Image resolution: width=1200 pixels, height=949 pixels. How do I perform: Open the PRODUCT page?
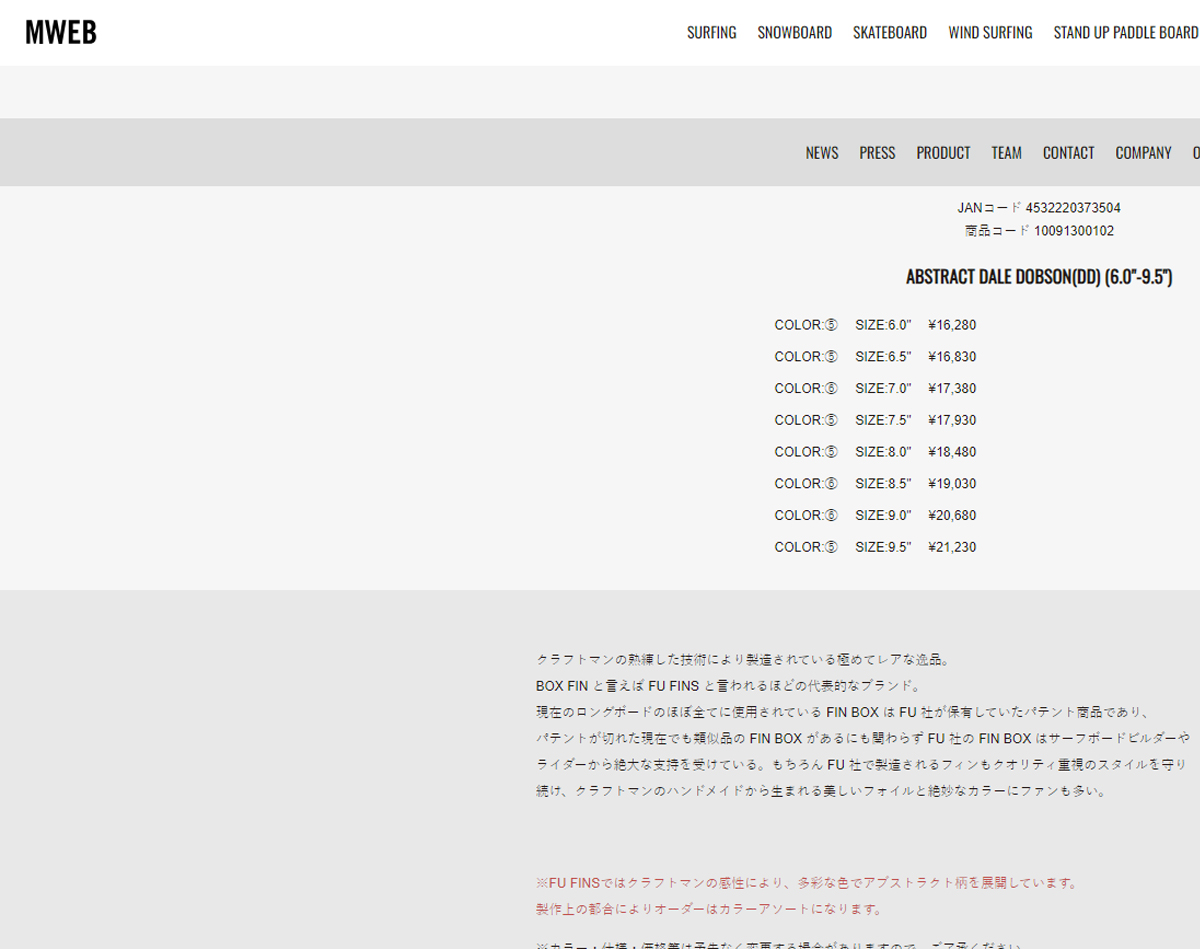pyautogui.click(x=942, y=152)
